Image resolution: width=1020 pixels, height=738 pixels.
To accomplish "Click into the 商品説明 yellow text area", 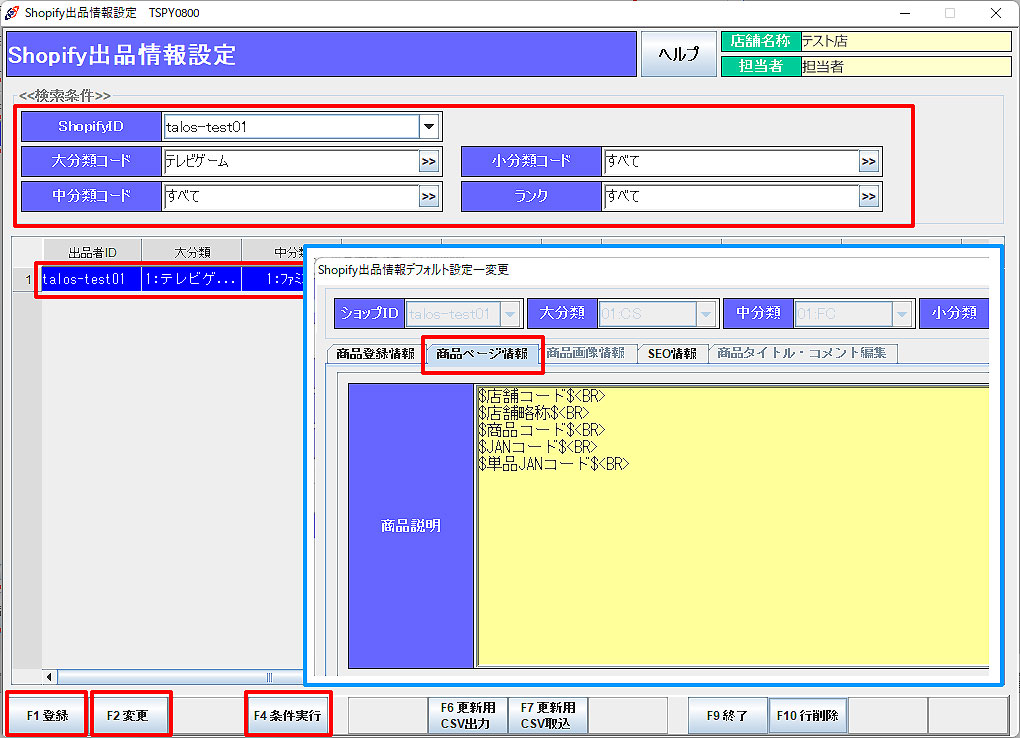I will point(732,560).
